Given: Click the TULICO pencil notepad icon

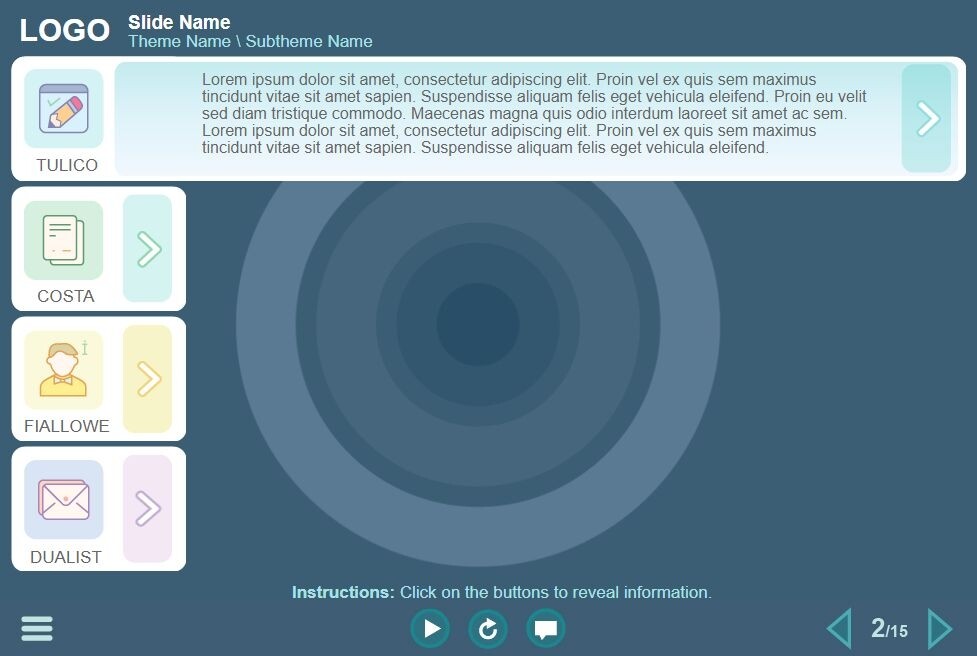Looking at the screenshot, I should (x=64, y=108).
